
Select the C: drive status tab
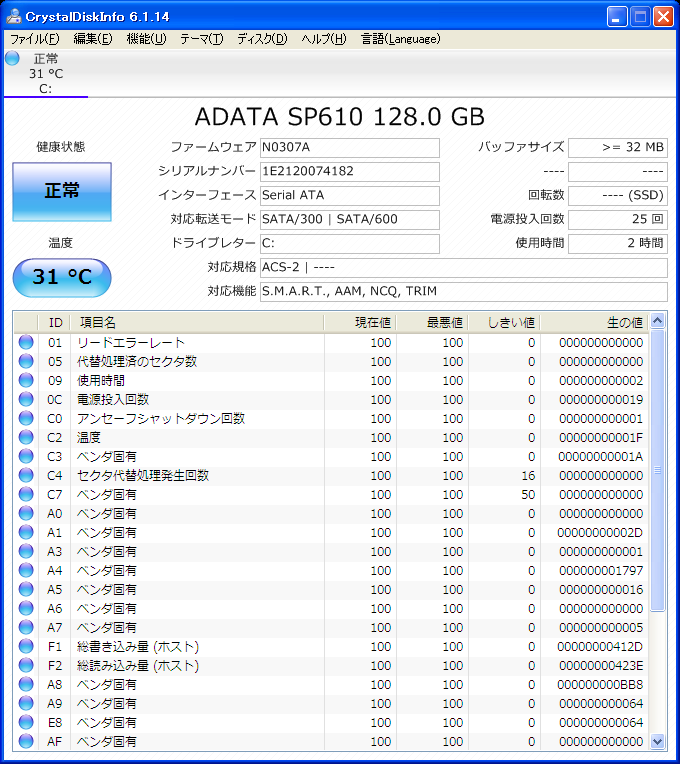tap(46, 73)
